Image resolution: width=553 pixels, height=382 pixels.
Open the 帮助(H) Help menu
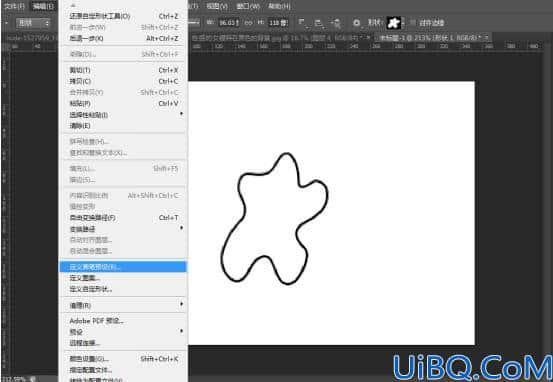[x=279, y=6]
